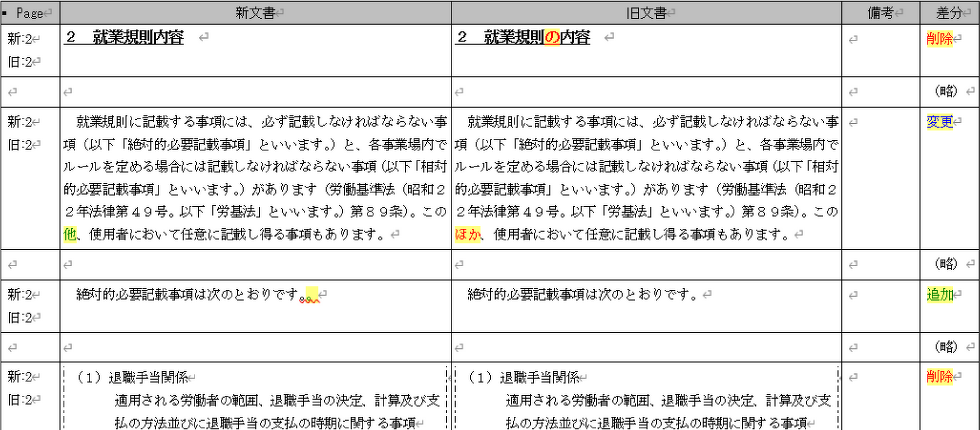Click yellow-highlighted mark after 次のとおりです in new document

(x=311, y=295)
